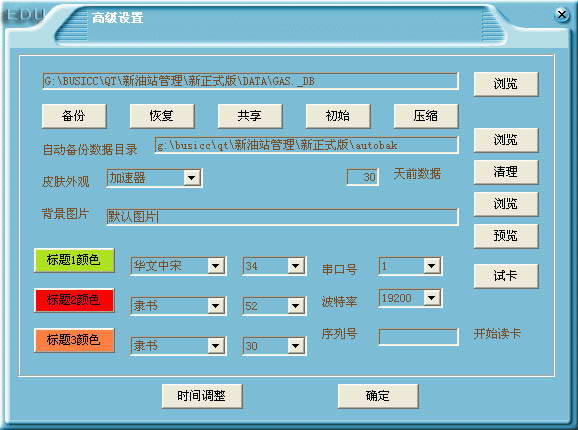Pick the green 标题1颜色 swatch
Screen dimensions: 578x430
(74, 260)
